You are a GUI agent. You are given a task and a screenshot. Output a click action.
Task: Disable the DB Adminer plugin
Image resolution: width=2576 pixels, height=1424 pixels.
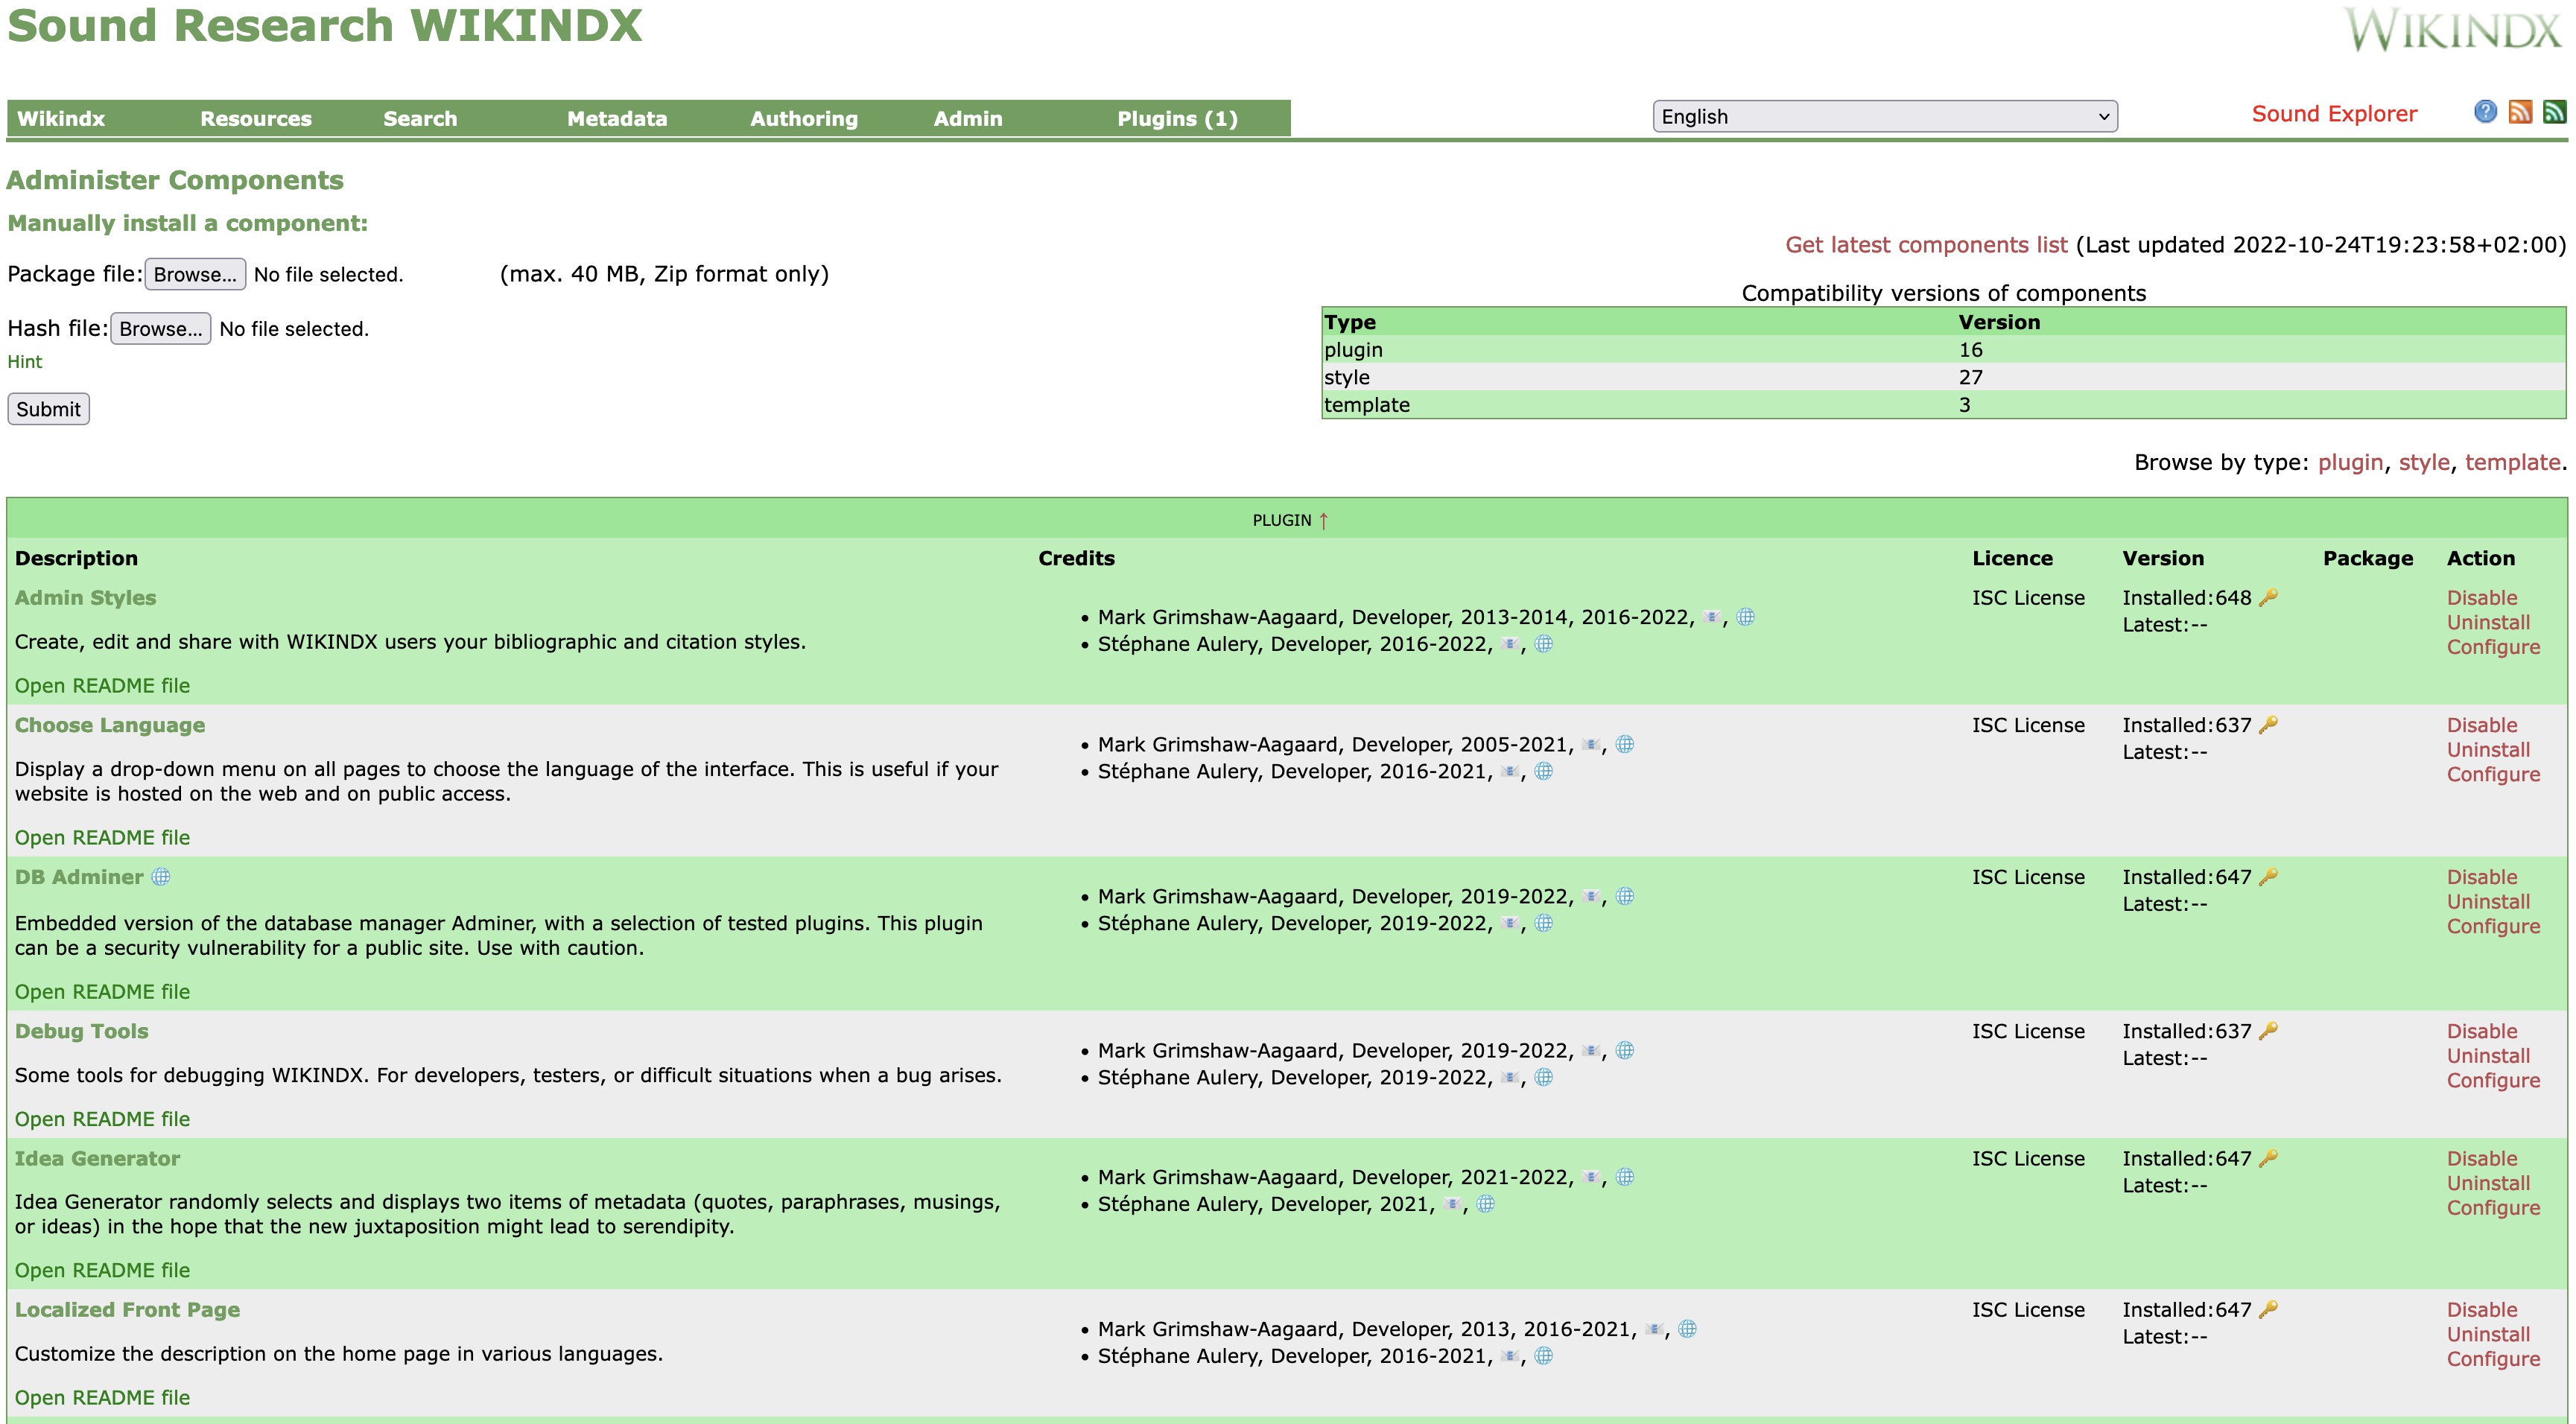coord(2484,877)
